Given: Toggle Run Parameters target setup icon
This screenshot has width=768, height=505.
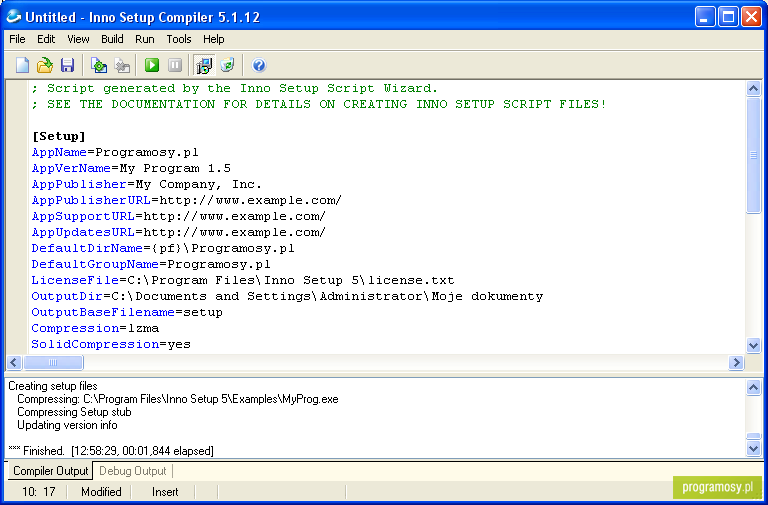Looking at the screenshot, I should pyautogui.click(x=204, y=65).
